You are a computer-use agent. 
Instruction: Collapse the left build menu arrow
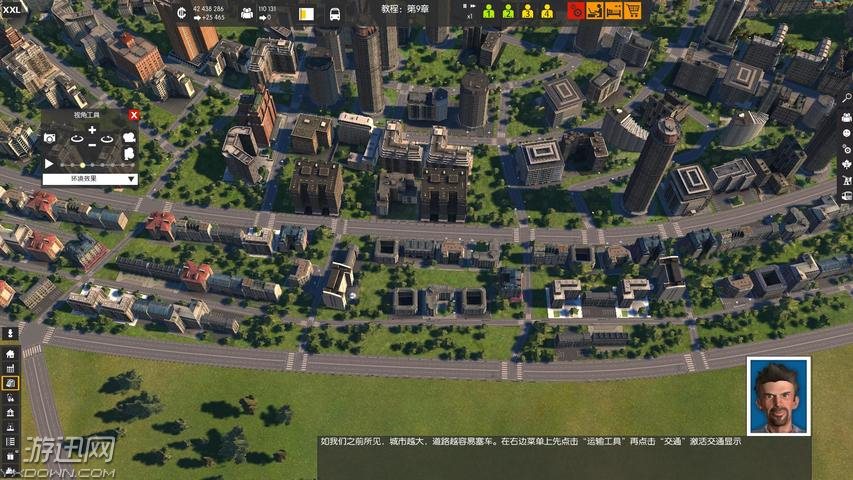[10, 333]
